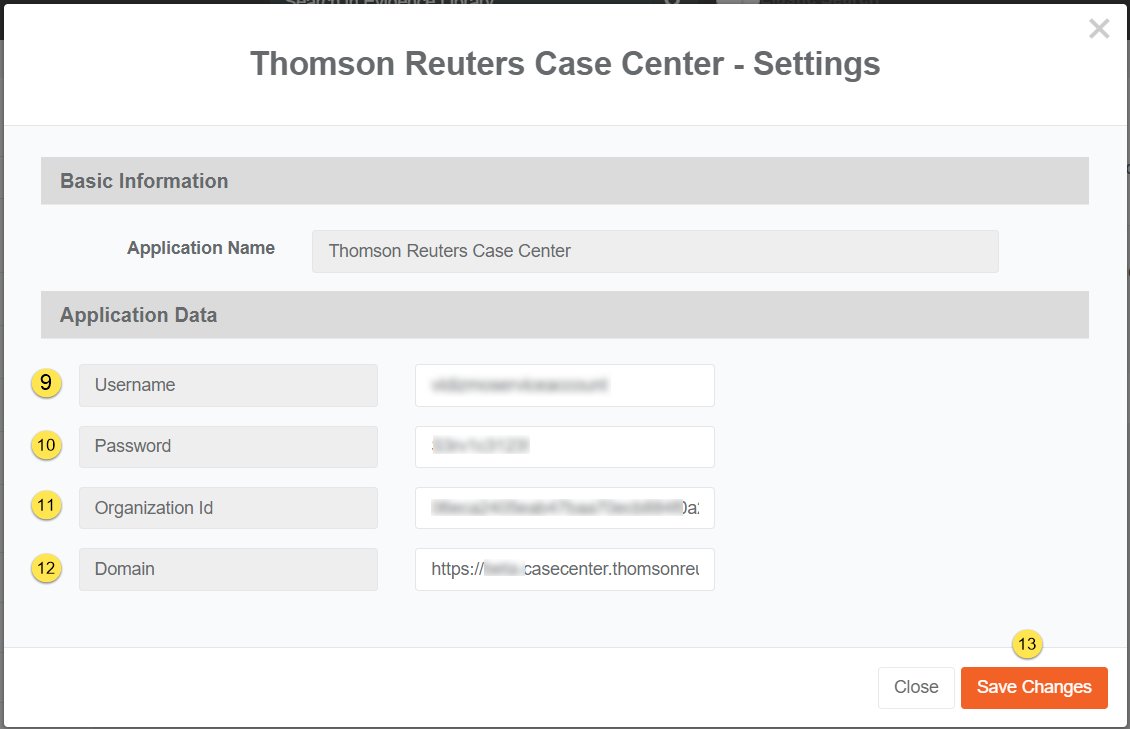
Task: Click the Application Name text field
Action: (655, 251)
